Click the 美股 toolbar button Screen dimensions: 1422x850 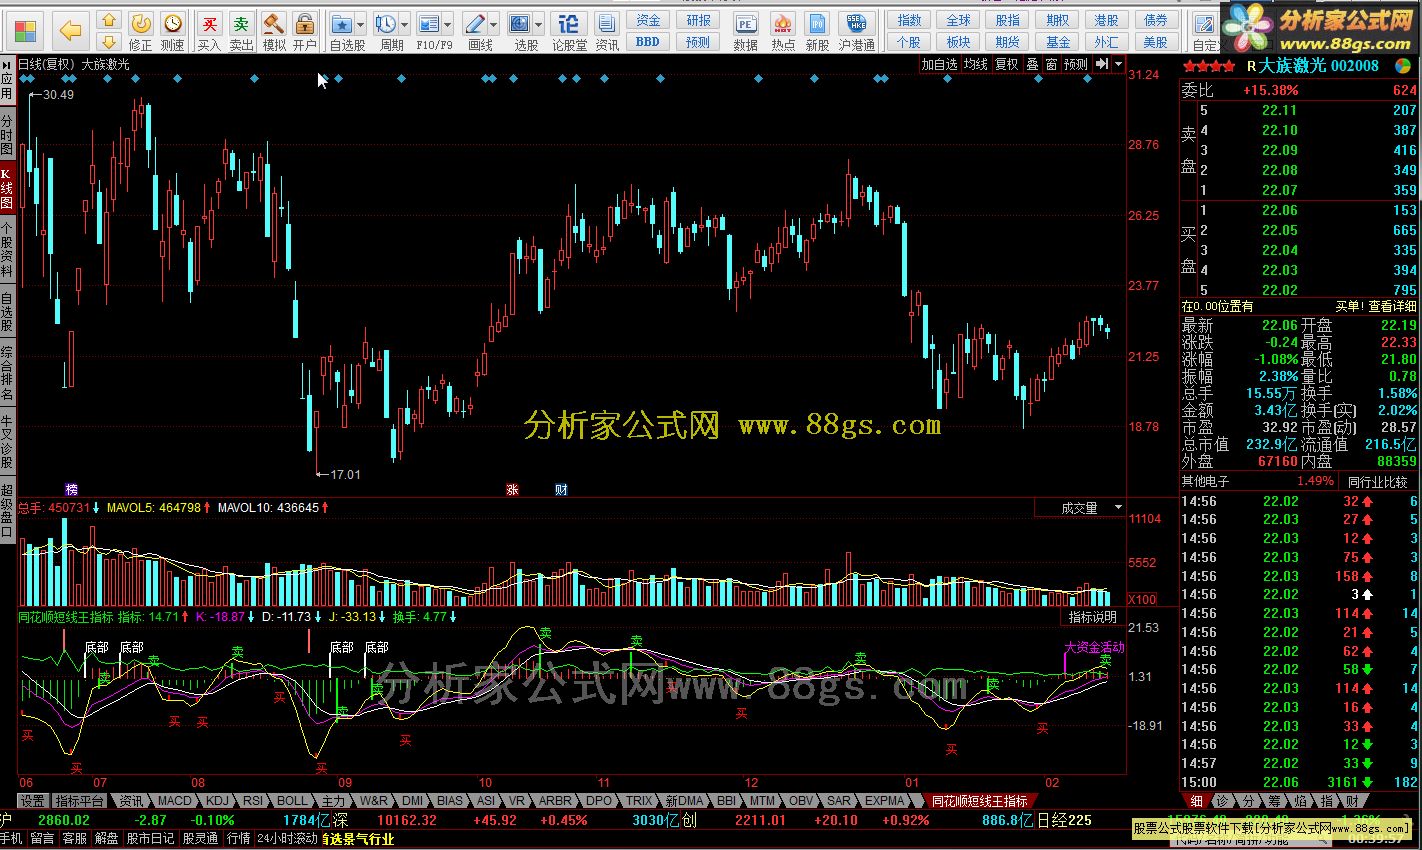(1155, 41)
